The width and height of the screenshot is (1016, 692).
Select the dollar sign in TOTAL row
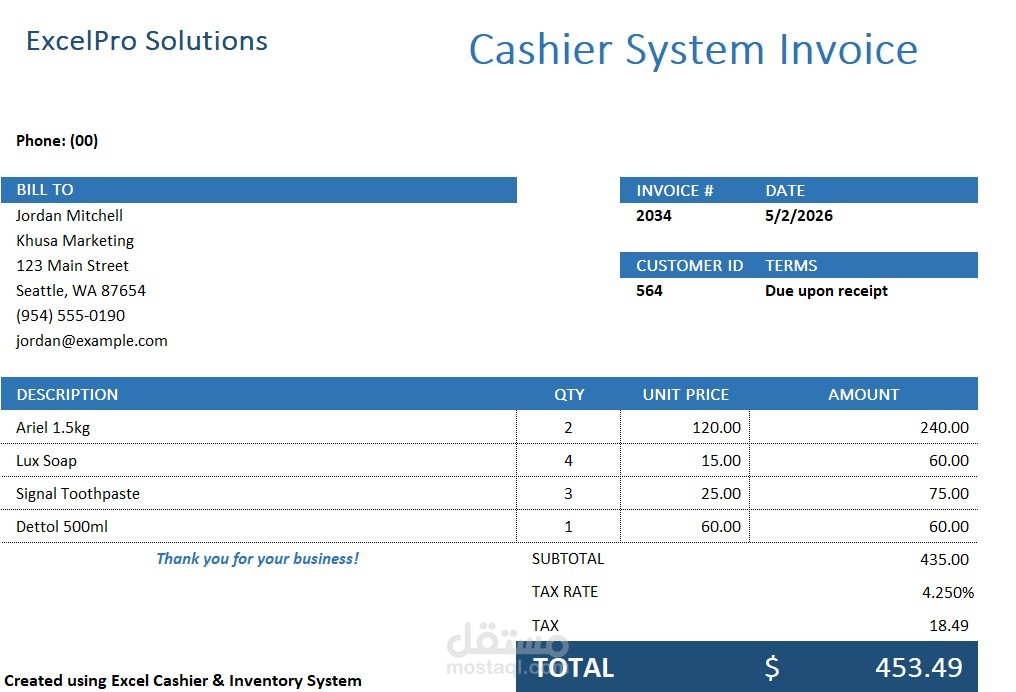point(772,668)
